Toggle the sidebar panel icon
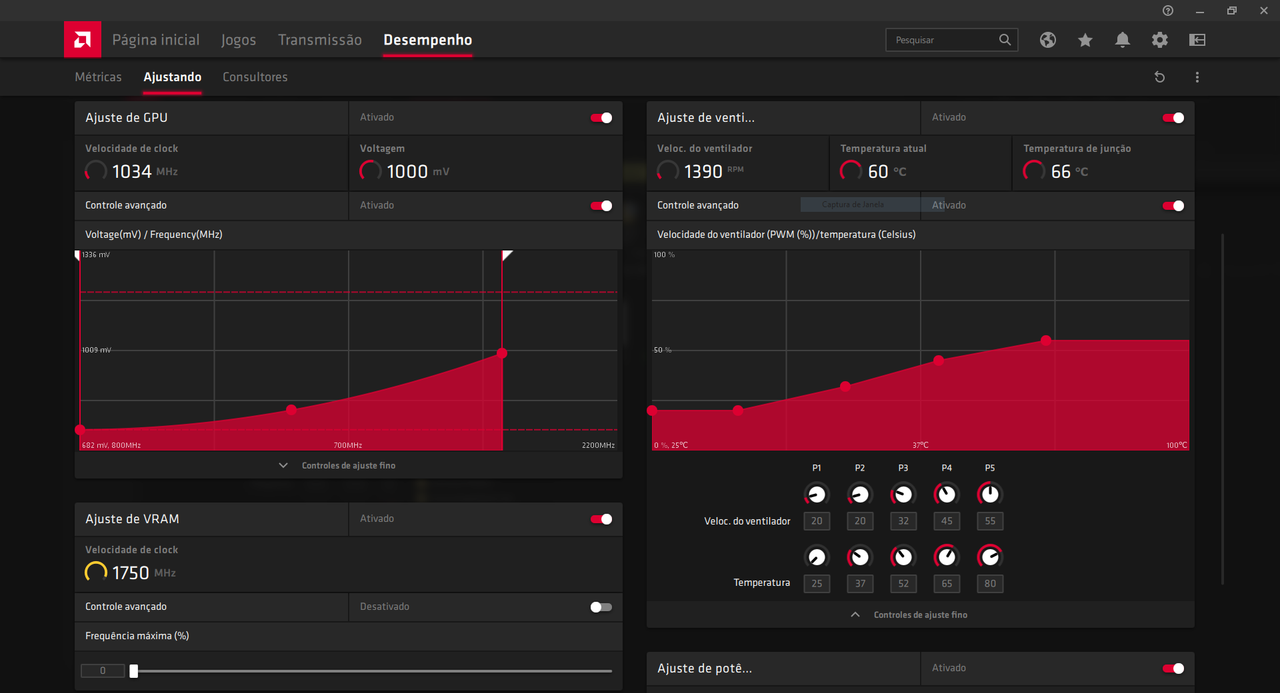The image size is (1280, 693). (1197, 40)
